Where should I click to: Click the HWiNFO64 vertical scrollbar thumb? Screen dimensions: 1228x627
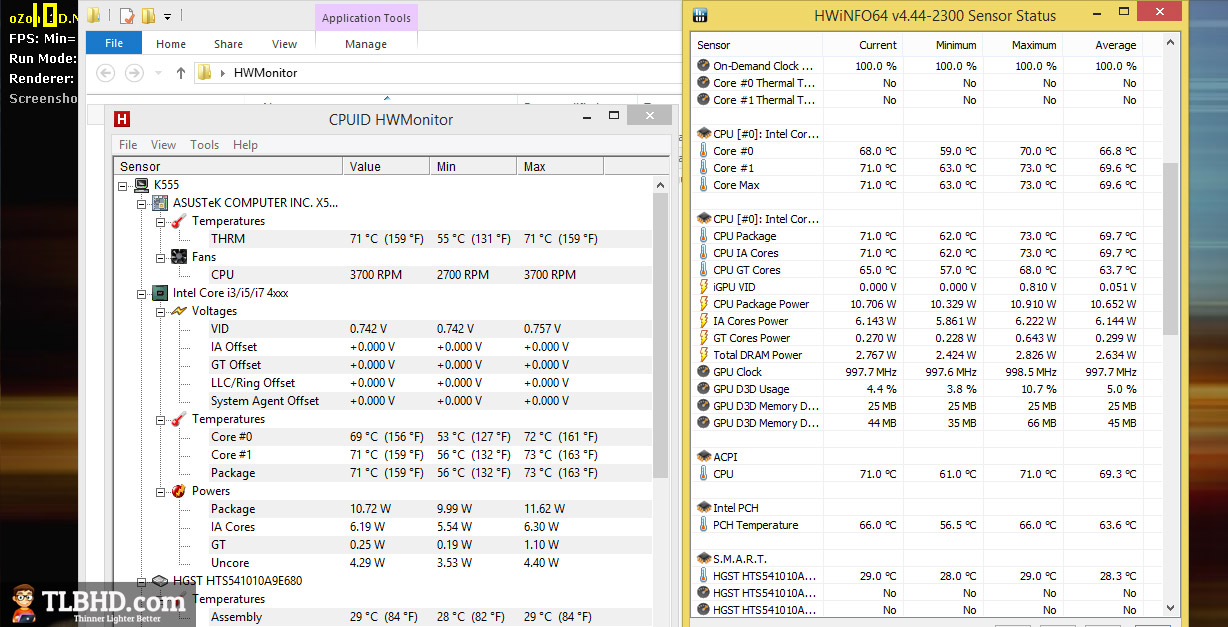[x=1170, y=249]
